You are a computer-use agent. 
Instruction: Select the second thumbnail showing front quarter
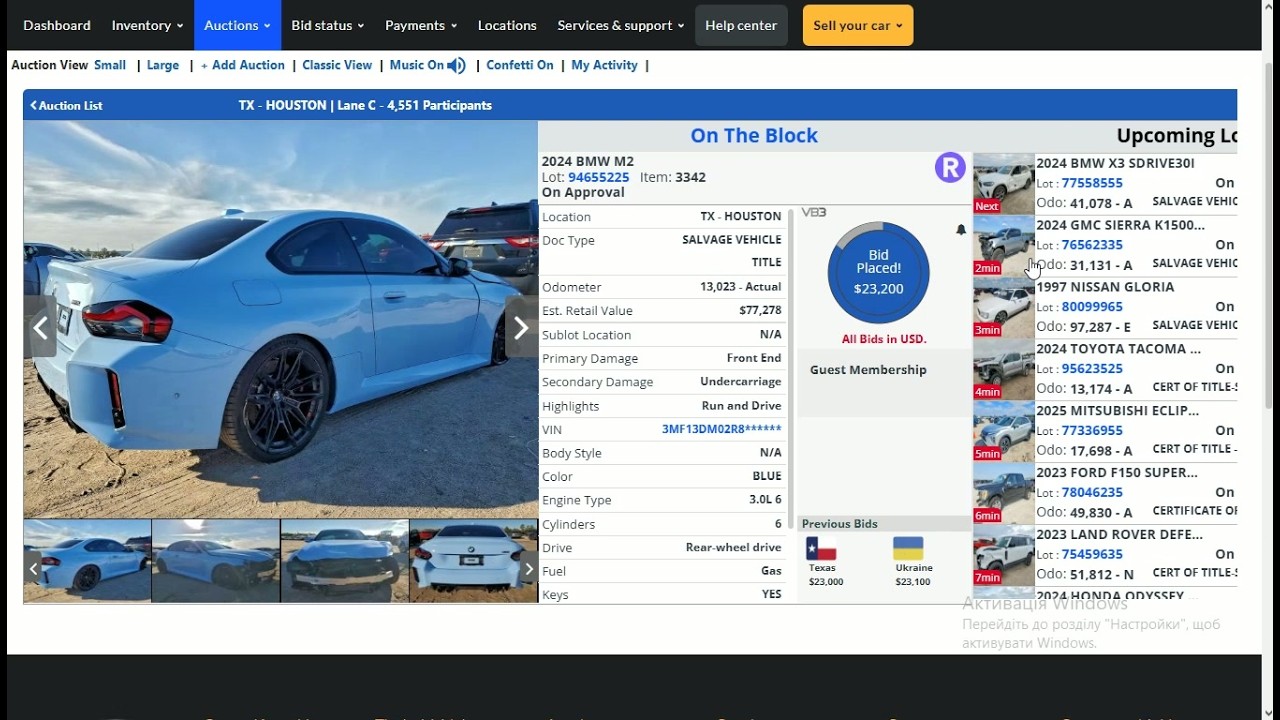point(216,561)
